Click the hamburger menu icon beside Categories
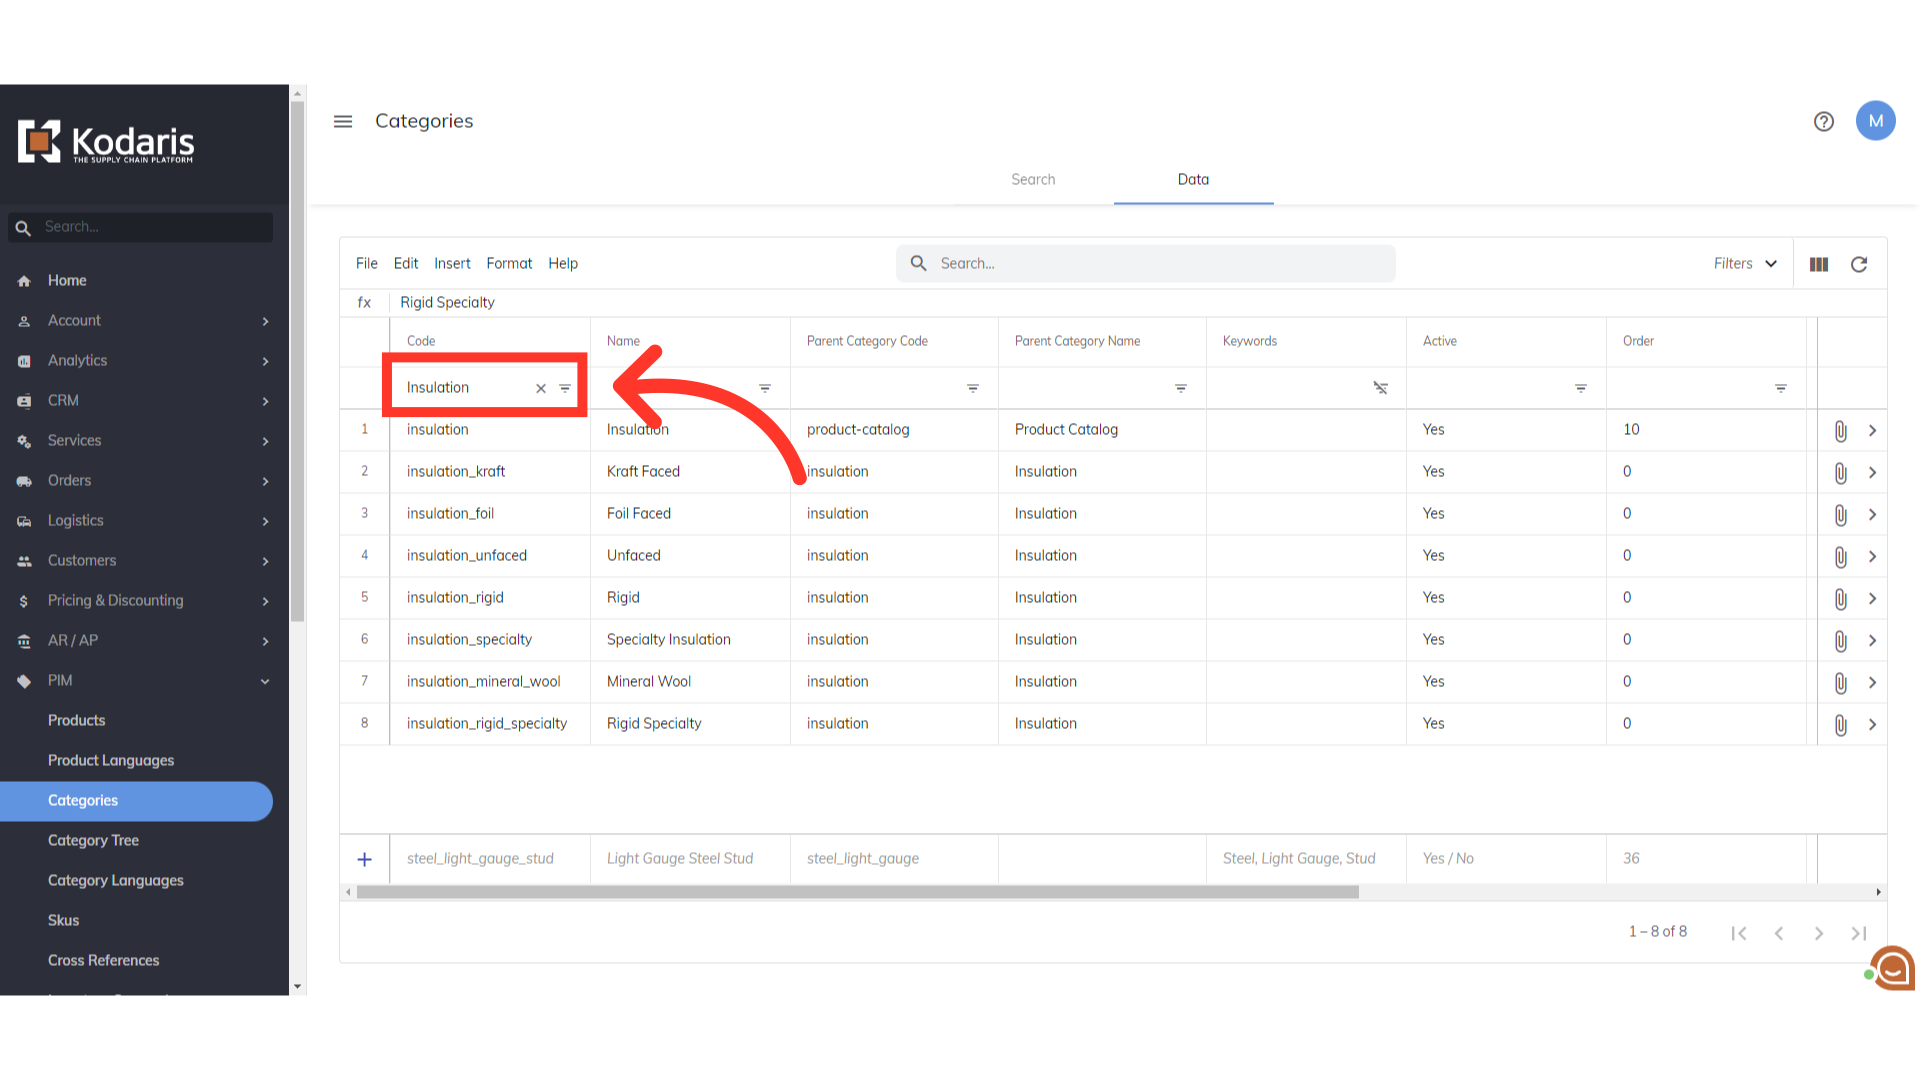 coord(343,121)
